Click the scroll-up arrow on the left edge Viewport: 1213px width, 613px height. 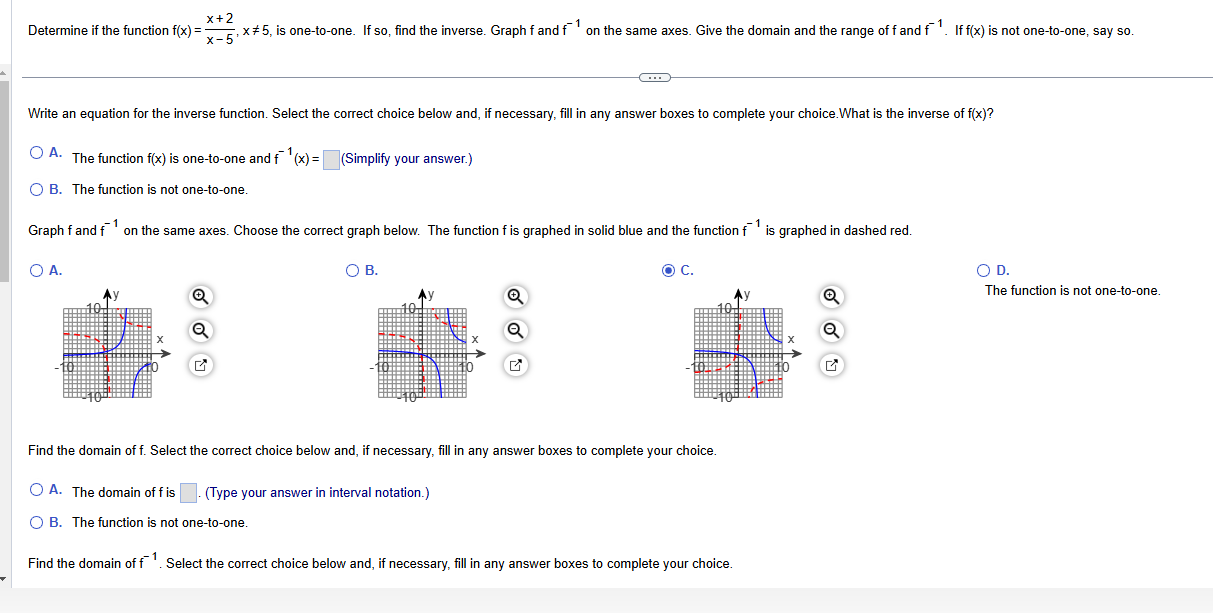click(5, 72)
